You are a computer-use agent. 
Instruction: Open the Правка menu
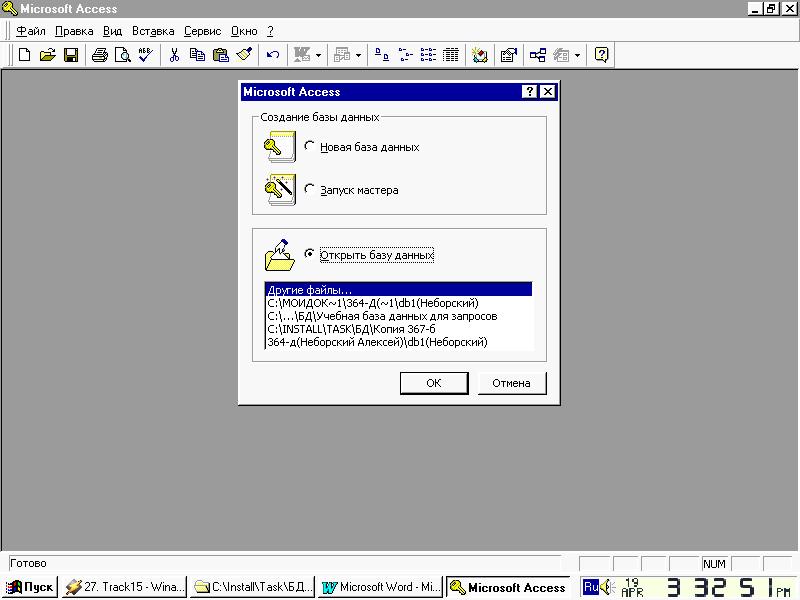click(74, 31)
